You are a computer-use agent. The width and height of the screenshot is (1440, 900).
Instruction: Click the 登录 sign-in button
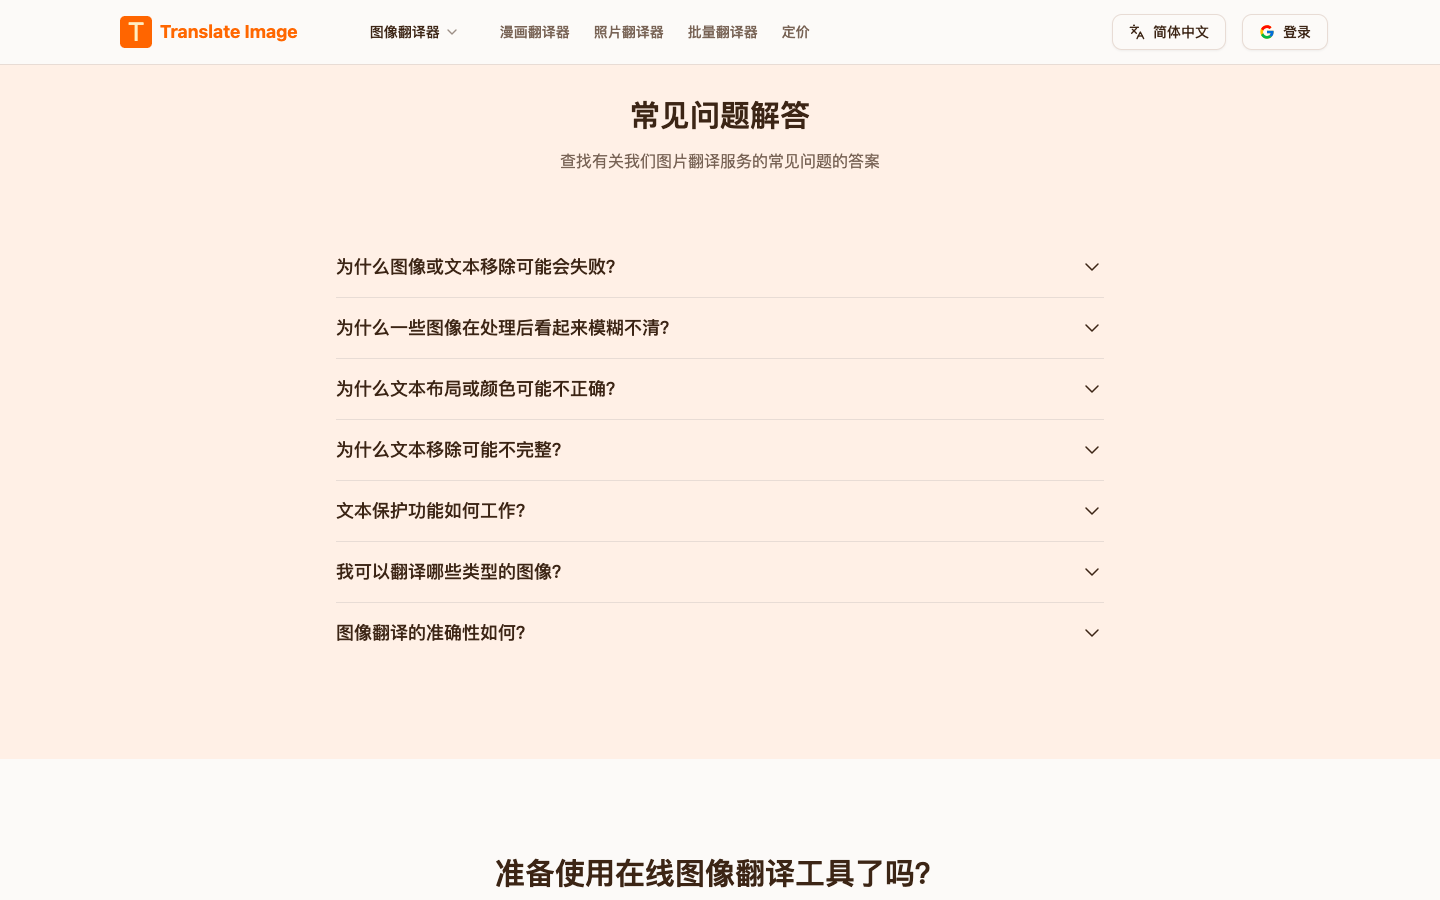(x=1285, y=32)
